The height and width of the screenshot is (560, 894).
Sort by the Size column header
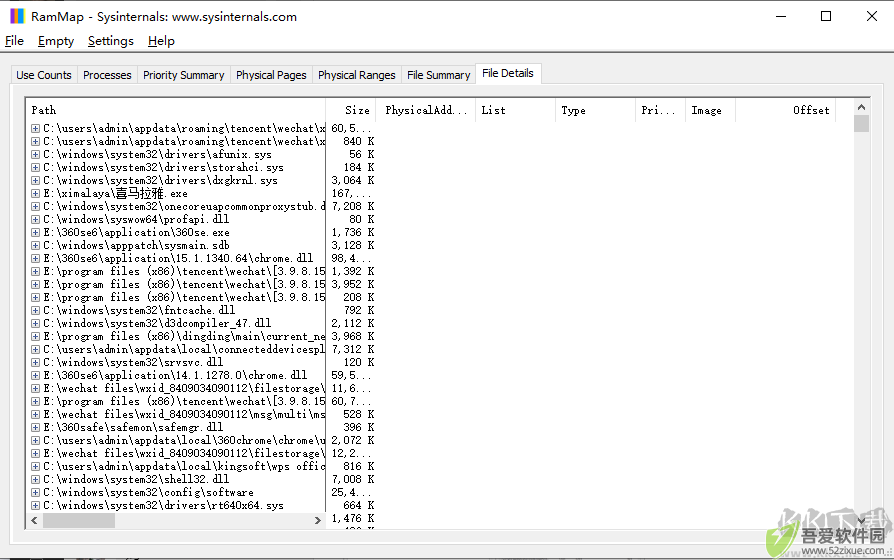[351, 110]
